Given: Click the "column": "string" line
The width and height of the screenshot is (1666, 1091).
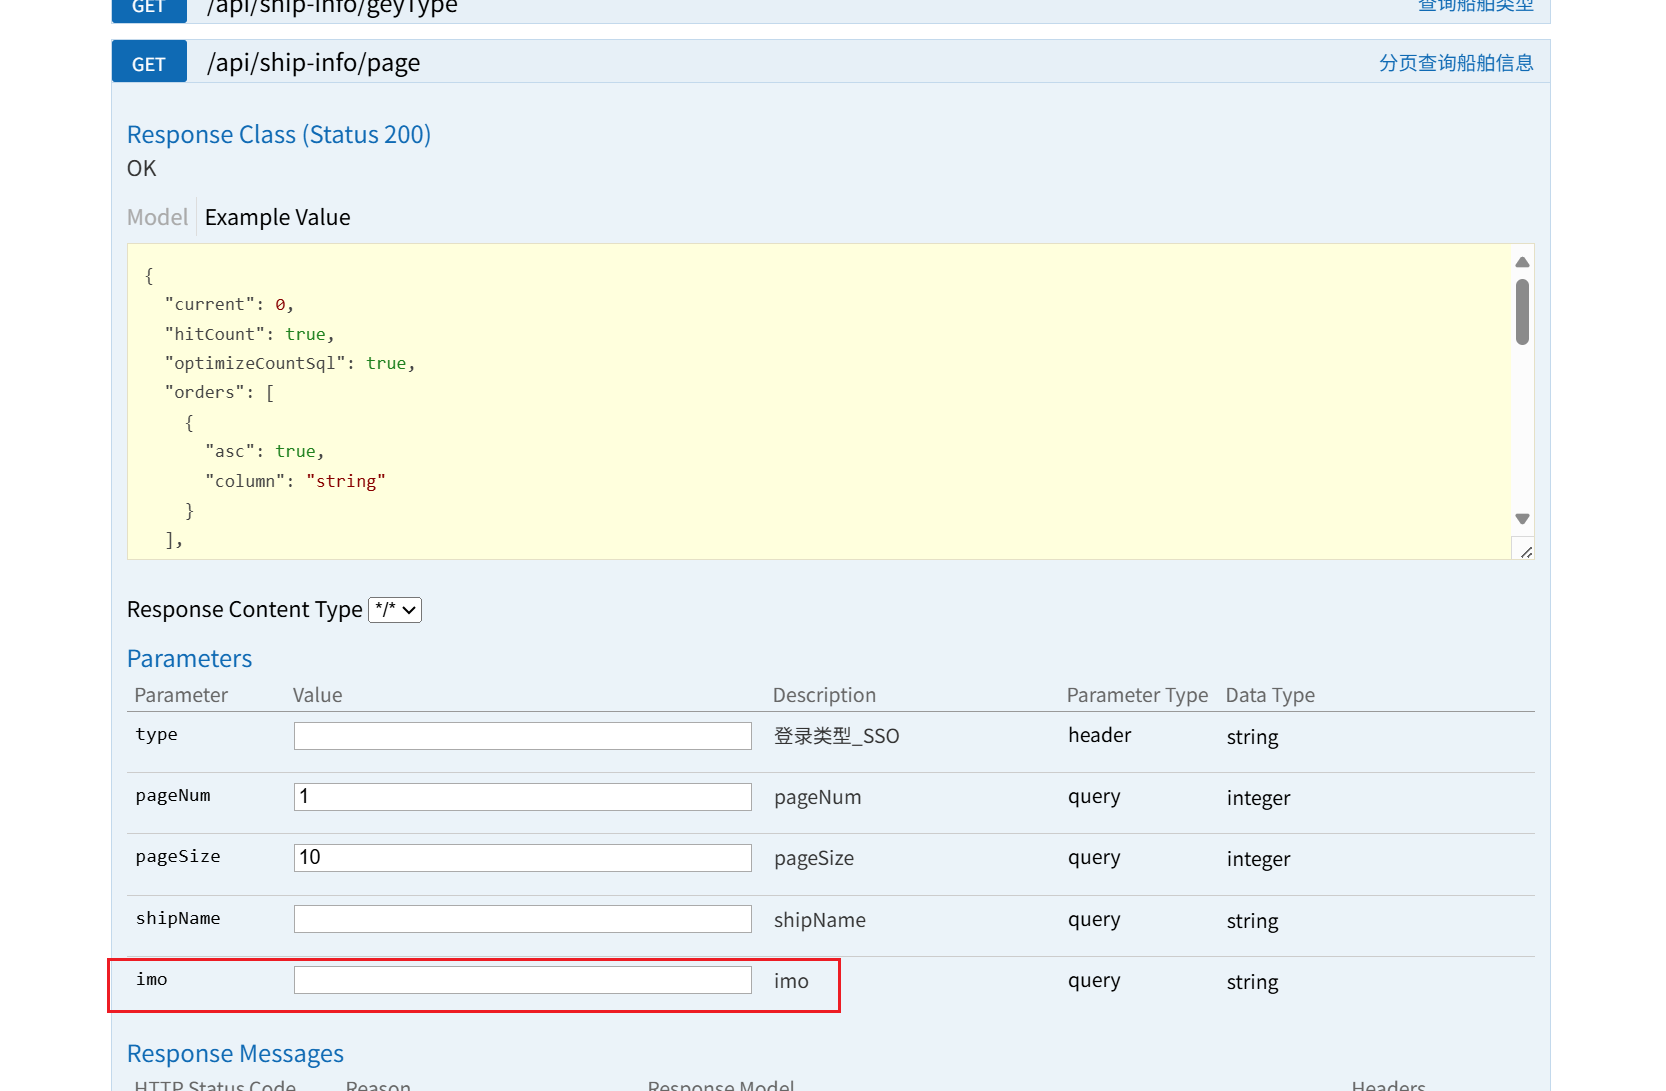Looking at the screenshot, I should [x=295, y=481].
